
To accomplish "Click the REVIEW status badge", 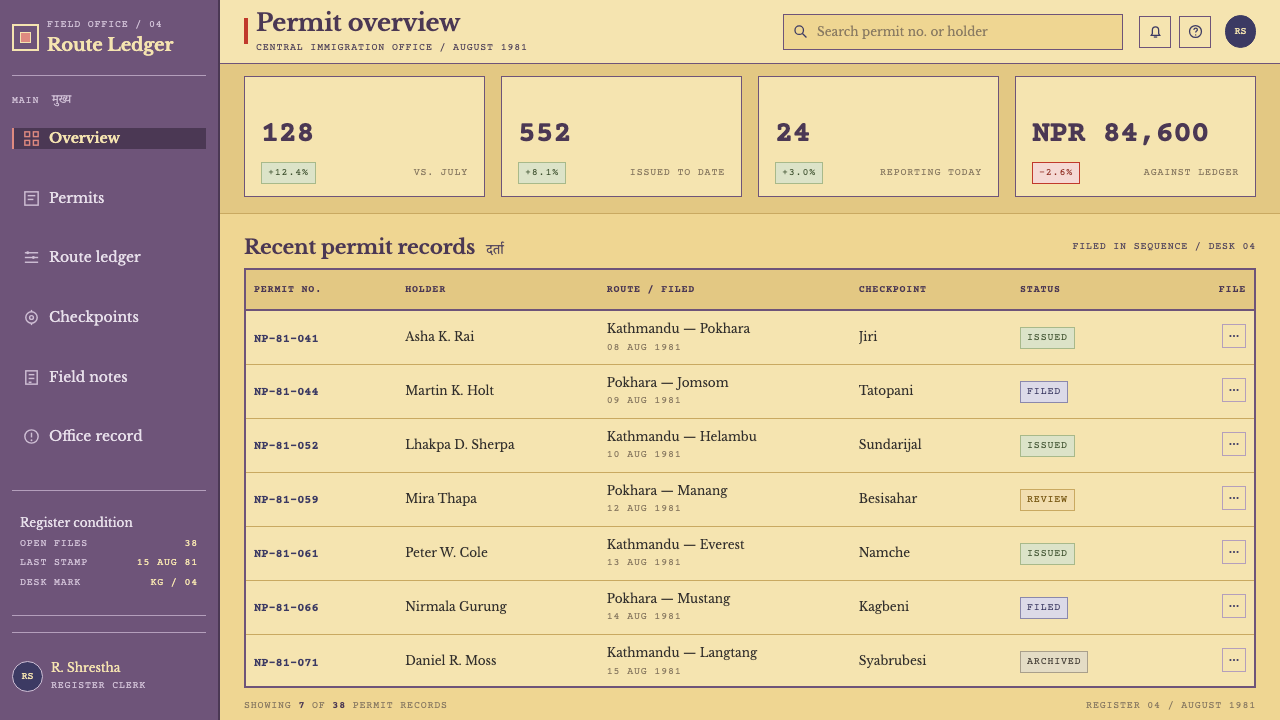I will [1047, 499].
